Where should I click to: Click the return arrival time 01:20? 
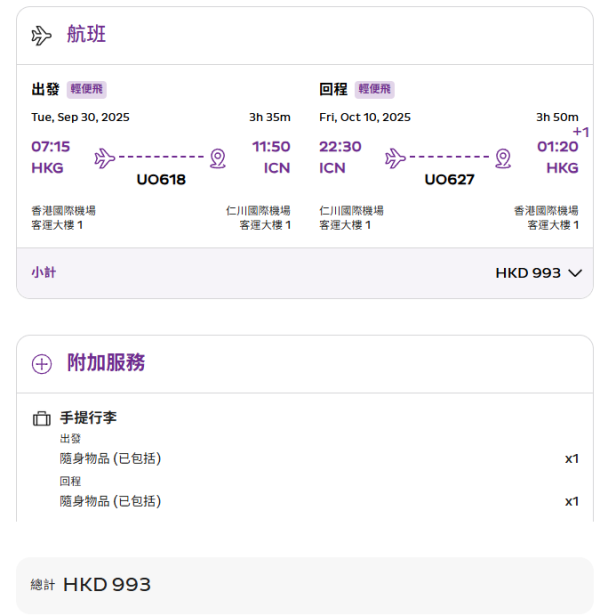coord(558,147)
